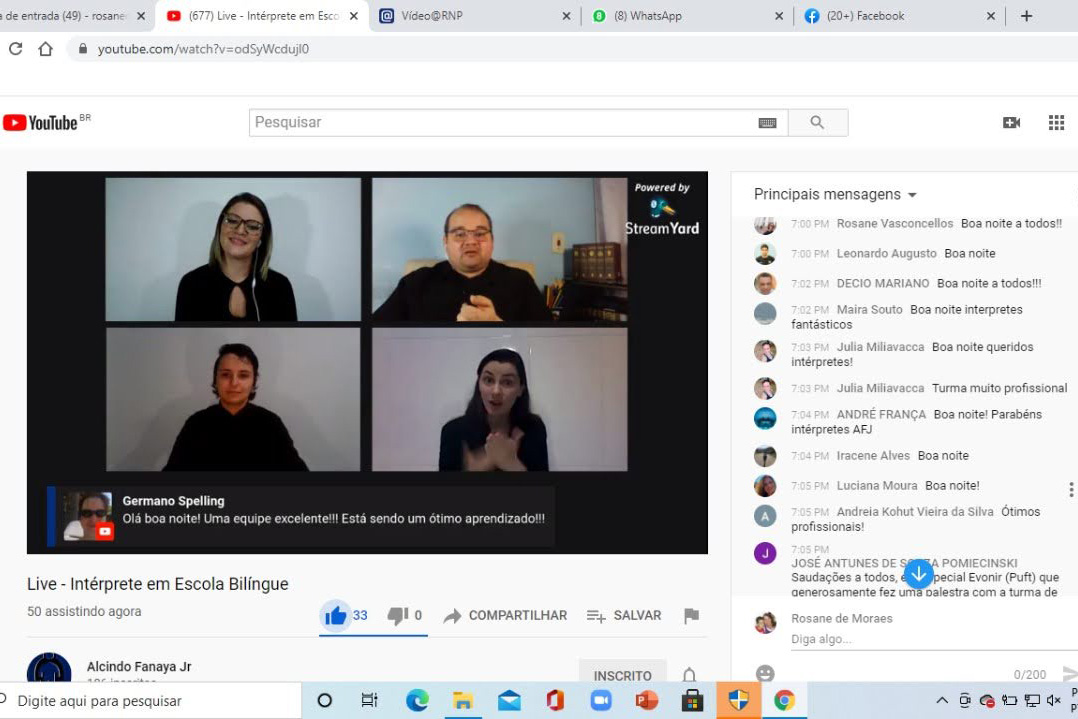This screenshot has width=1078, height=719.
Task: Open Zoom from the Windows taskbar
Action: click(x=601, y=700)
